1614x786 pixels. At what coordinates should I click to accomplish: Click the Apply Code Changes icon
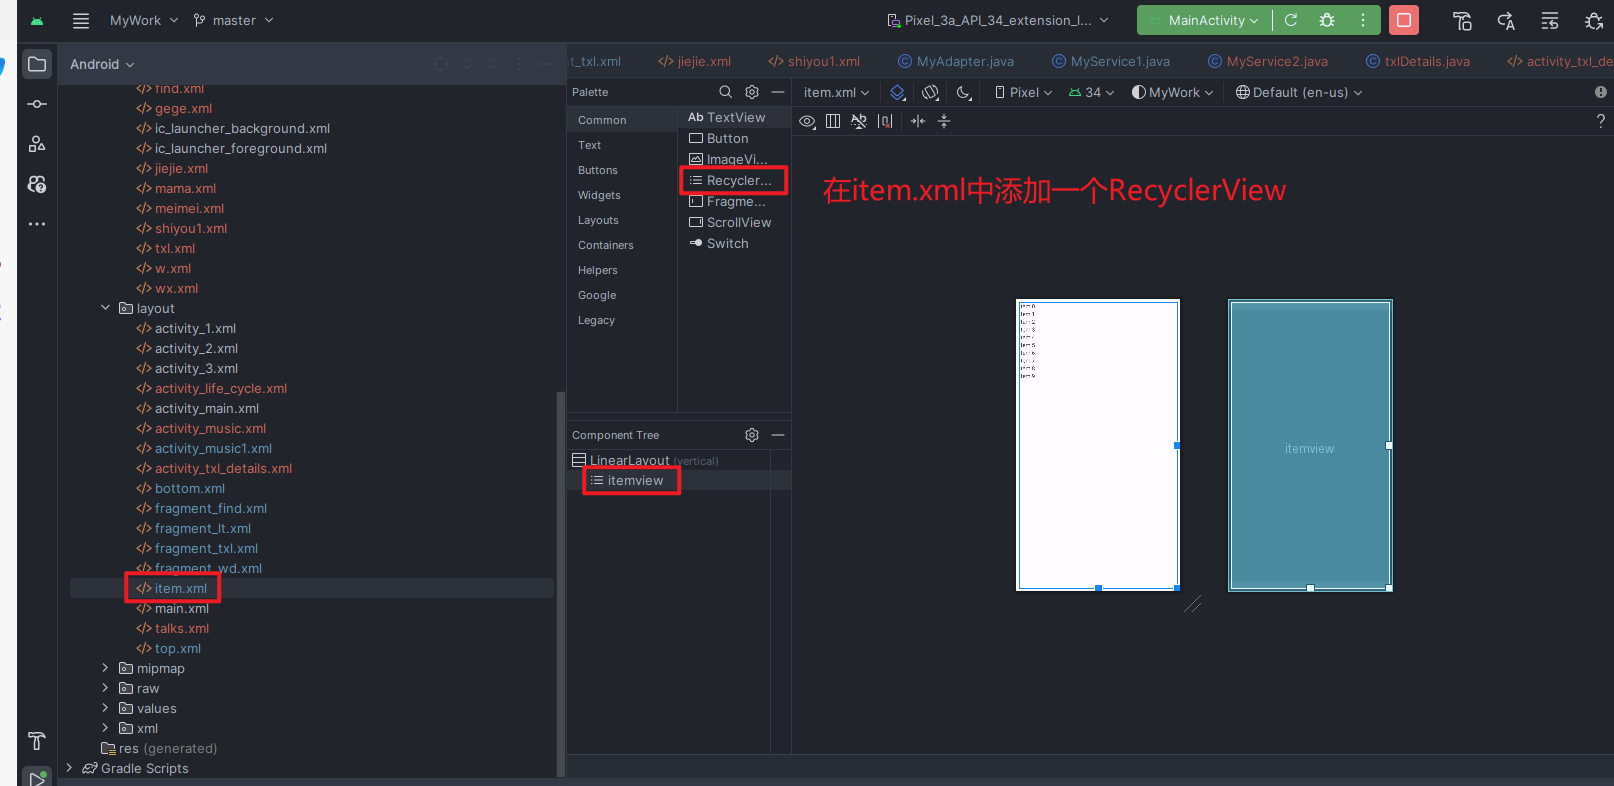(x=1550, y=20)
